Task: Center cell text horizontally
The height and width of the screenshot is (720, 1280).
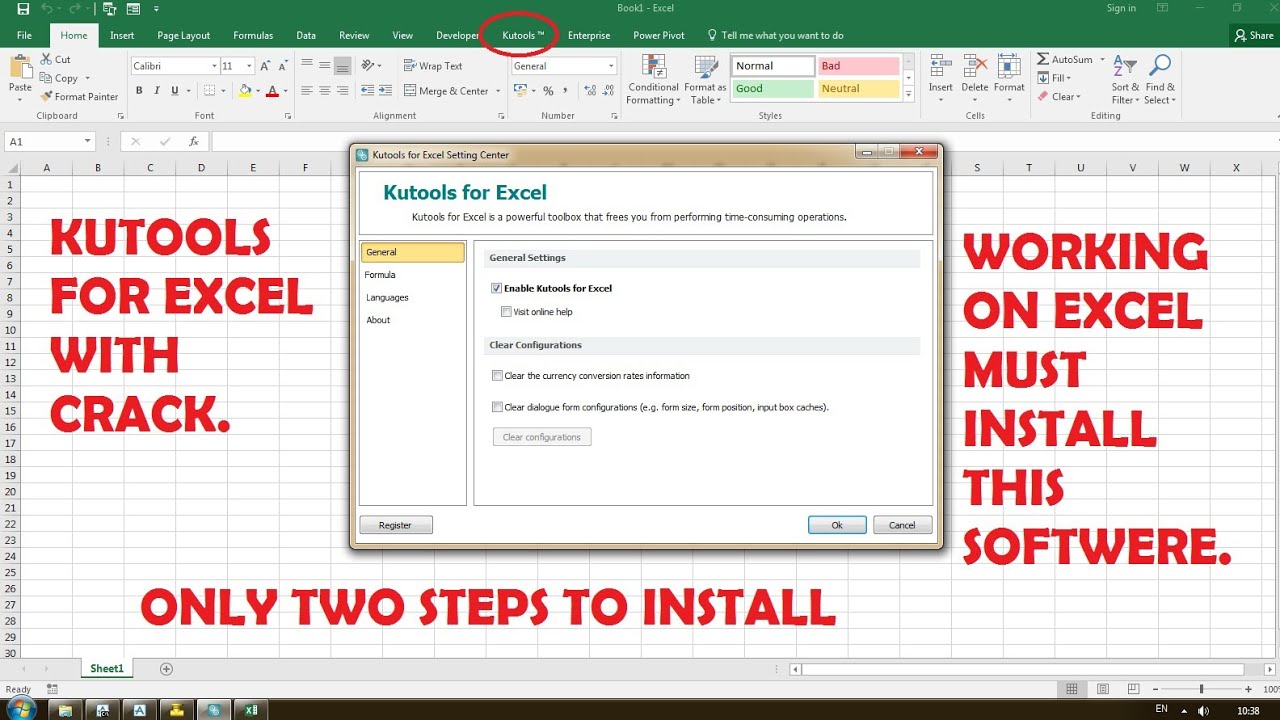Action: coord(325,91)
